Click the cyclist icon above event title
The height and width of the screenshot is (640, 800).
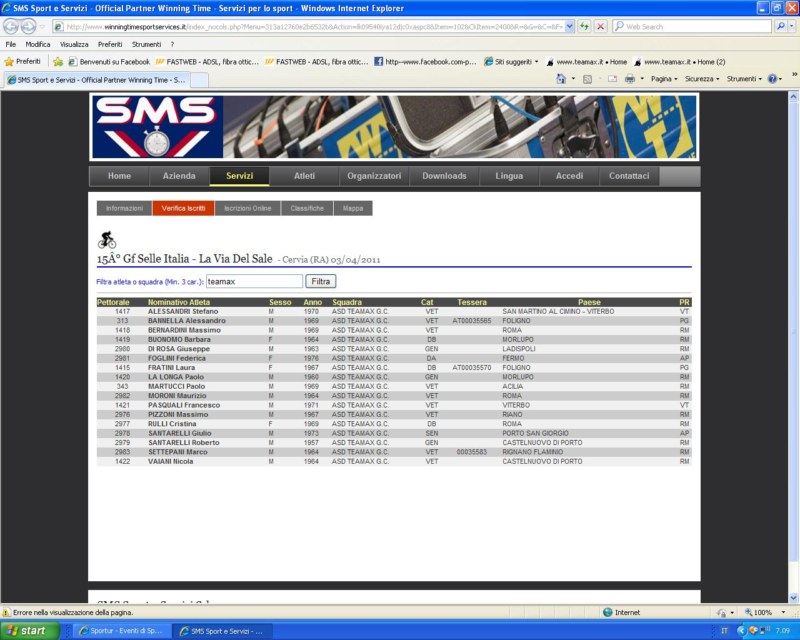coord(107,239)
